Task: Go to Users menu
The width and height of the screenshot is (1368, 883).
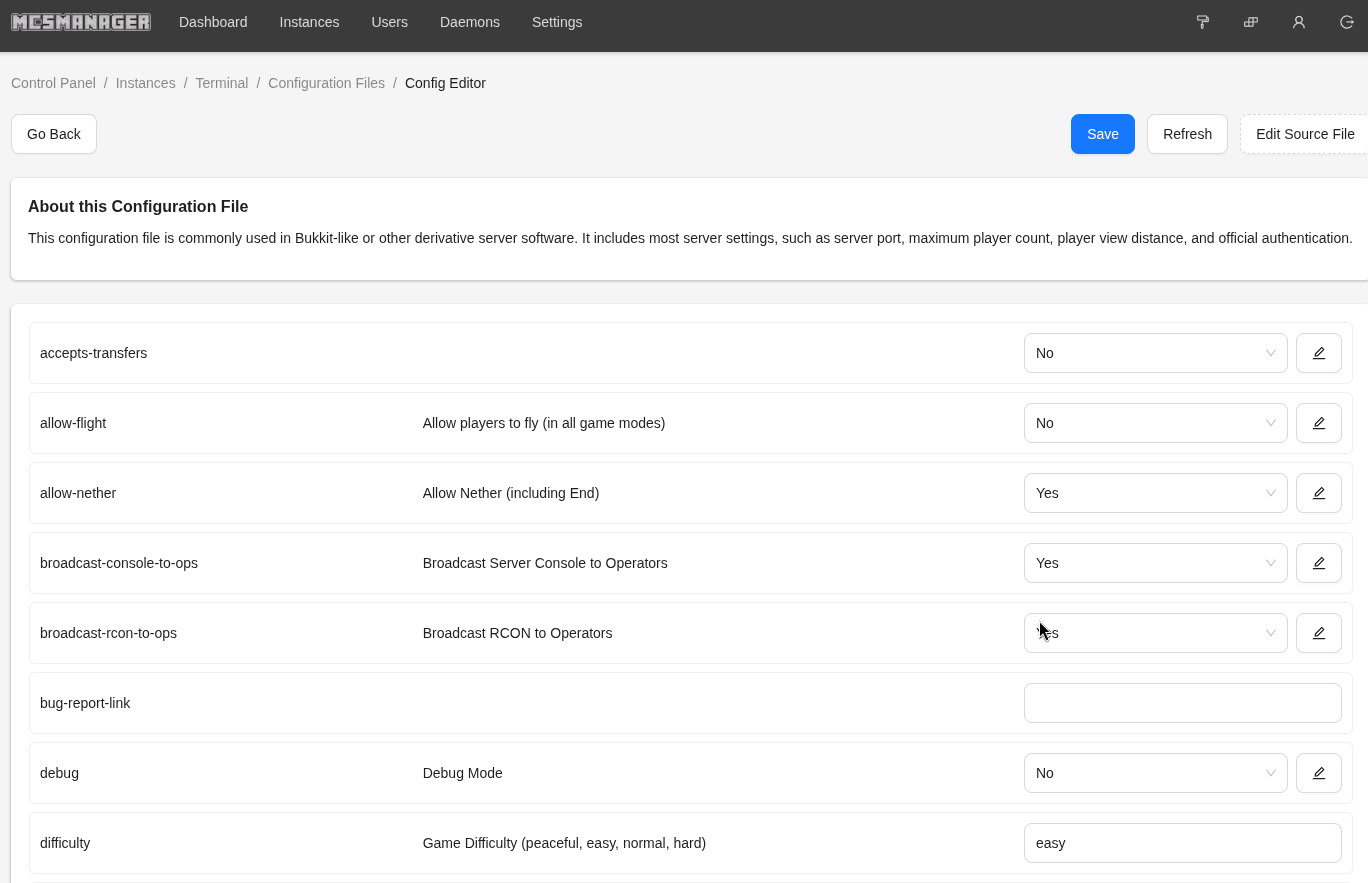Action: [x=389, y=22]
